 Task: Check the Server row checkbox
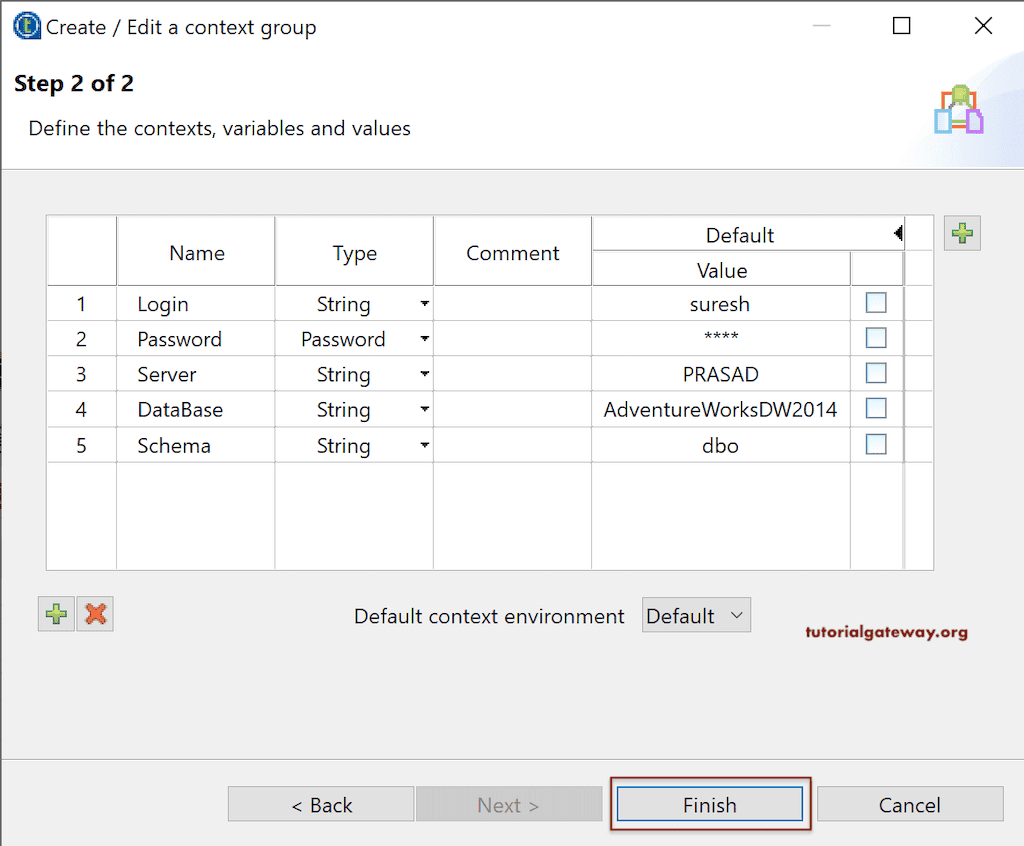(876, 373)
